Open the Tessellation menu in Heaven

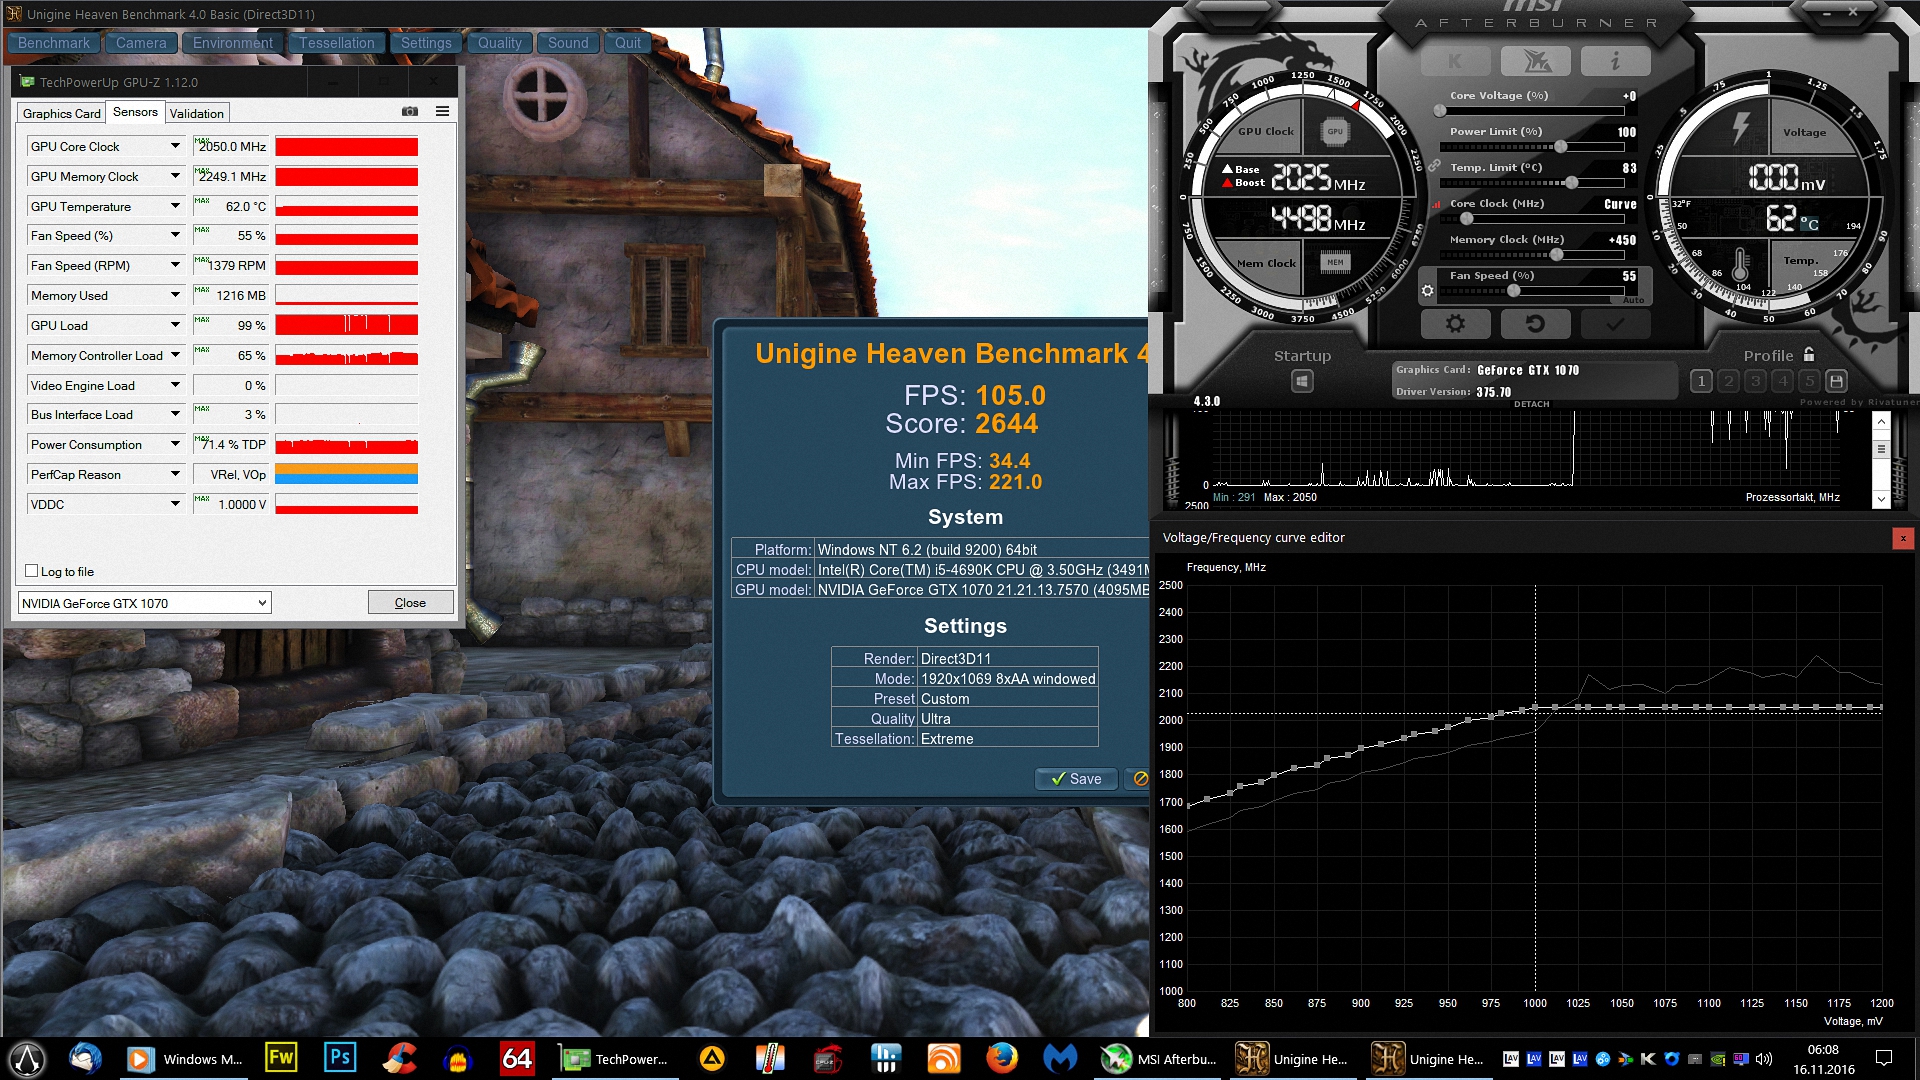[x=336, y=43]
